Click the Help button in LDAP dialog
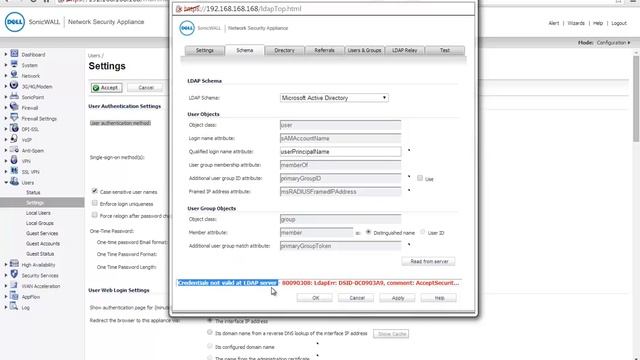 439,298
